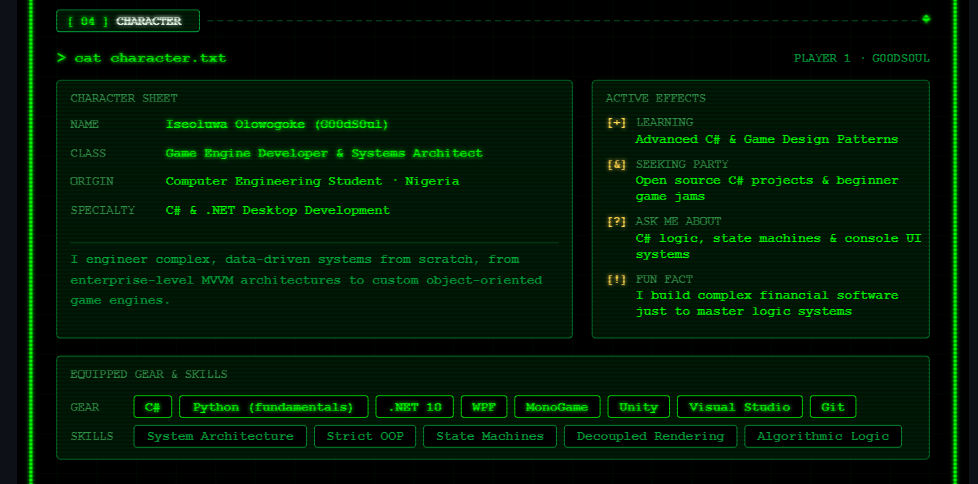This screenshot has height=484, width=978.
Task: Click the Algorithmic Logic skill tag
Action: tap(823, 437)
